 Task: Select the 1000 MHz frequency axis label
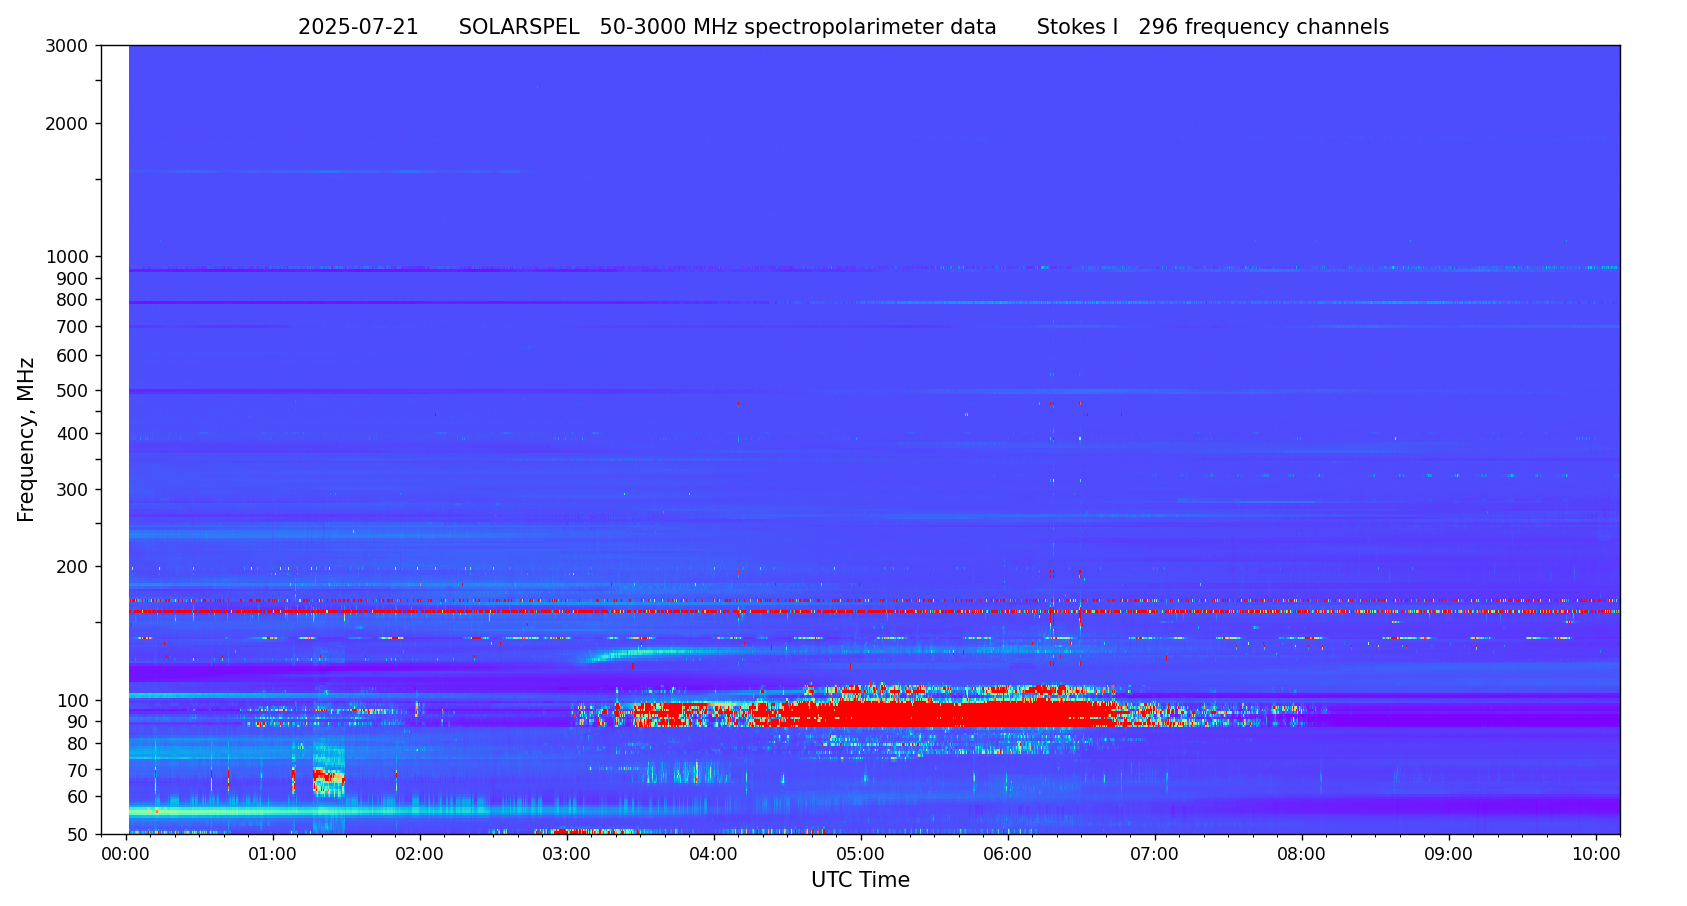pos(67,257)
